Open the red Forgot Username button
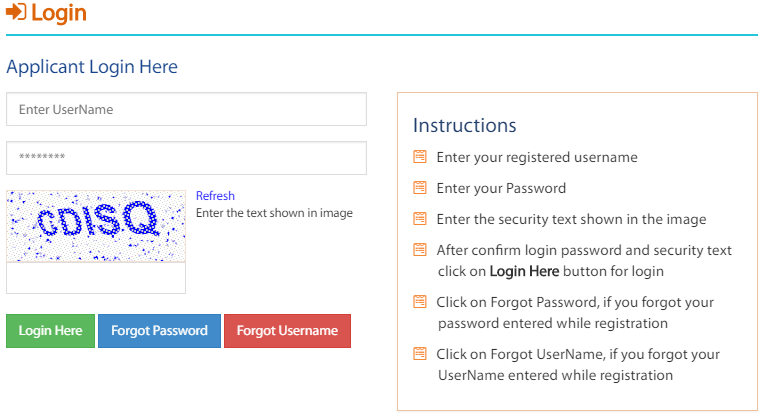The width and height of the screenshot is (765, 418). (287, 331)
